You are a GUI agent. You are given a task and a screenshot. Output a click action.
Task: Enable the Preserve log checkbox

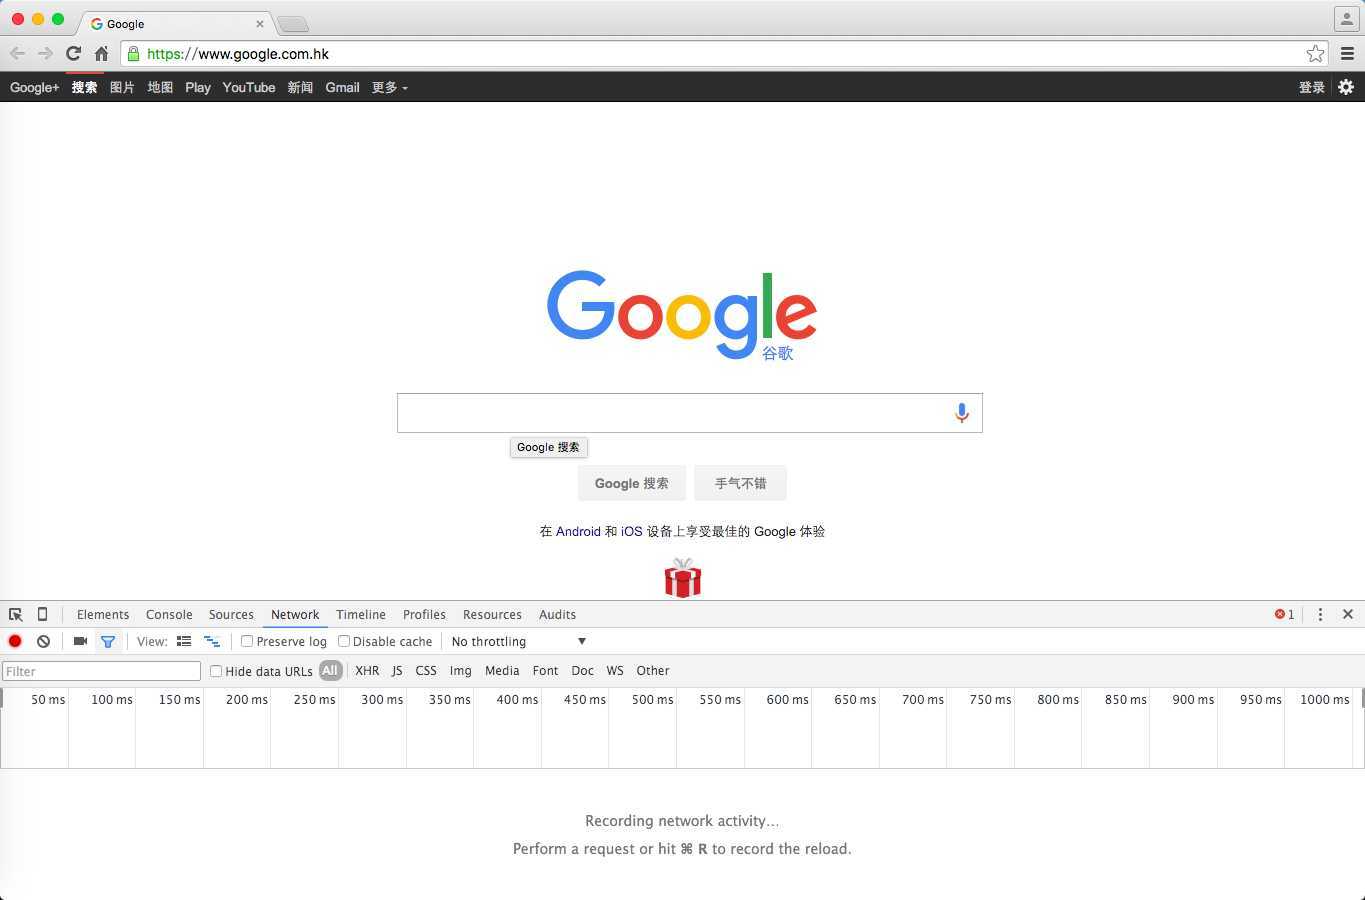(247, 641)
